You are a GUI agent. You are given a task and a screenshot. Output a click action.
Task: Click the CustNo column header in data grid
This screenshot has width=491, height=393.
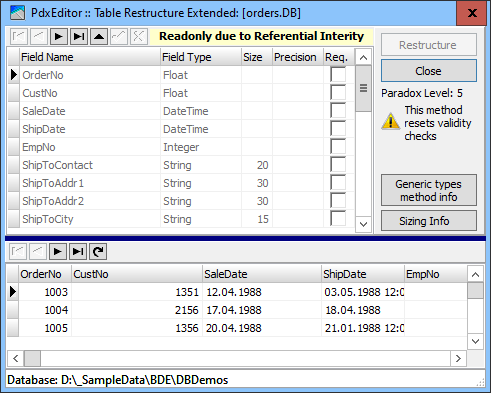137,274
